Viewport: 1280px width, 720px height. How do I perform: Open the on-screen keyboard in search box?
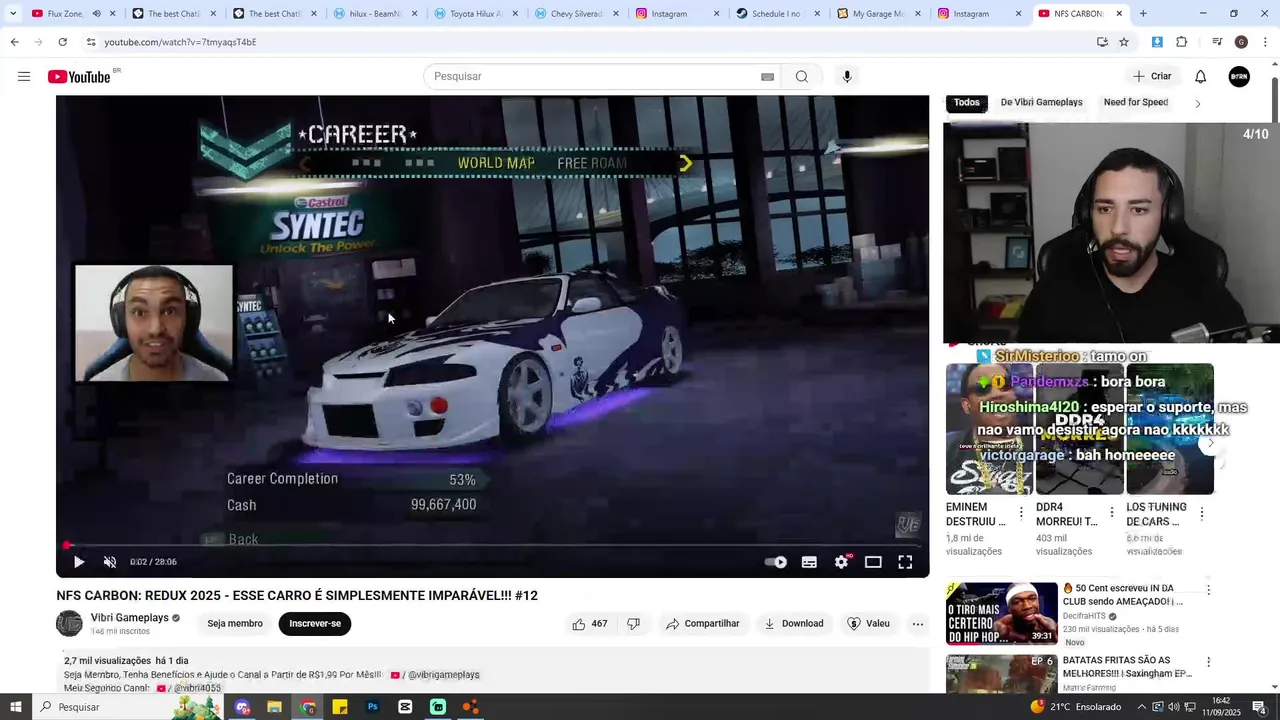[767, 77]
